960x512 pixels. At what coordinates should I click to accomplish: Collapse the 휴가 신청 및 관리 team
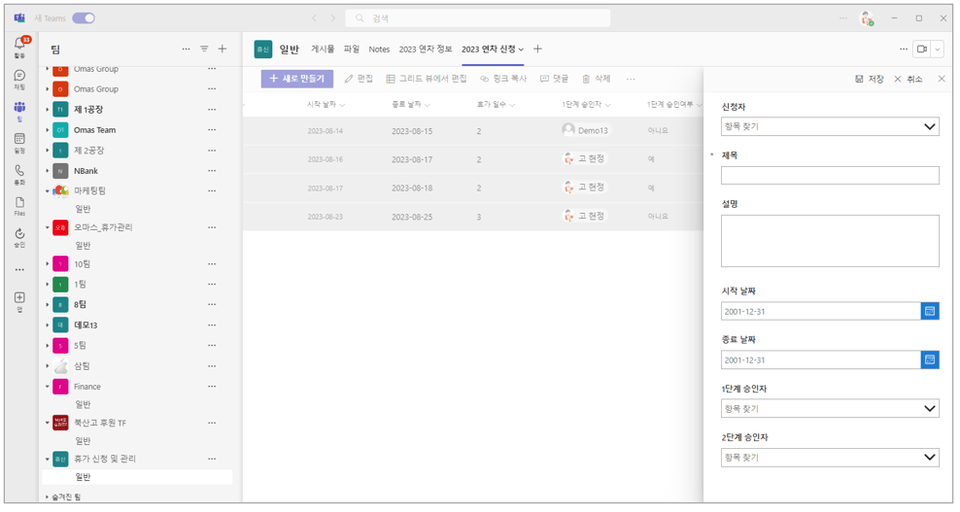47,459
